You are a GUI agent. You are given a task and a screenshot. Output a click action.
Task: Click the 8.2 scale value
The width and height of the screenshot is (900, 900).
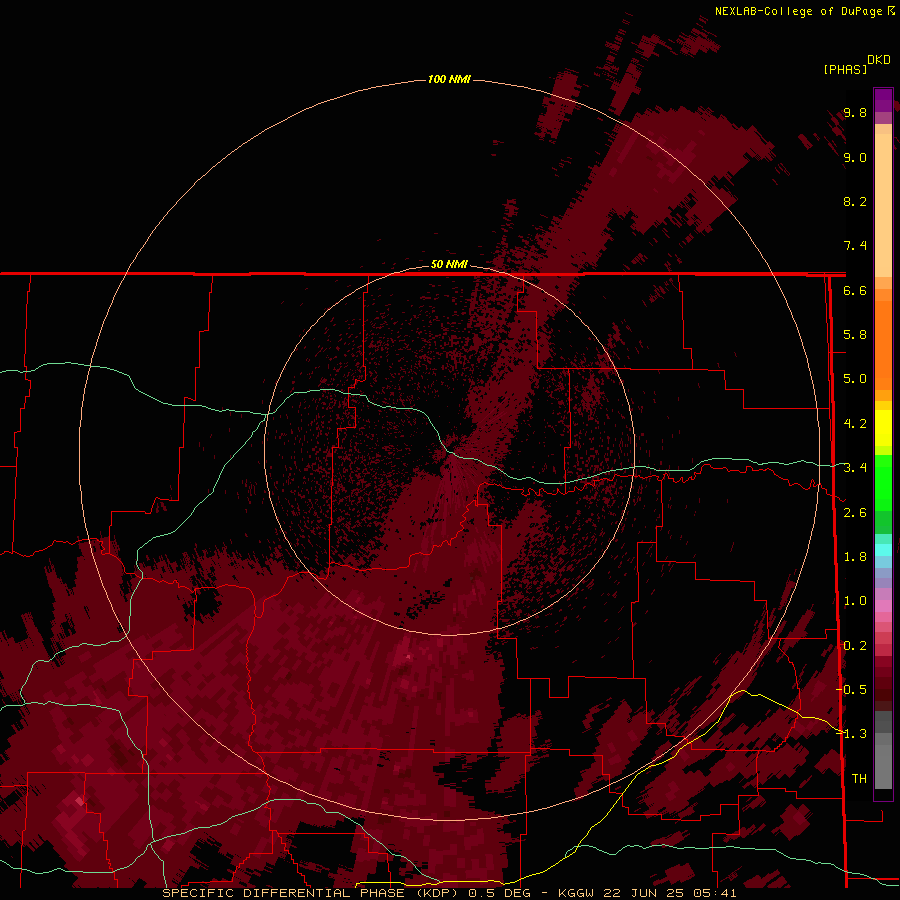pyautogui.click(x=855, y=201)
